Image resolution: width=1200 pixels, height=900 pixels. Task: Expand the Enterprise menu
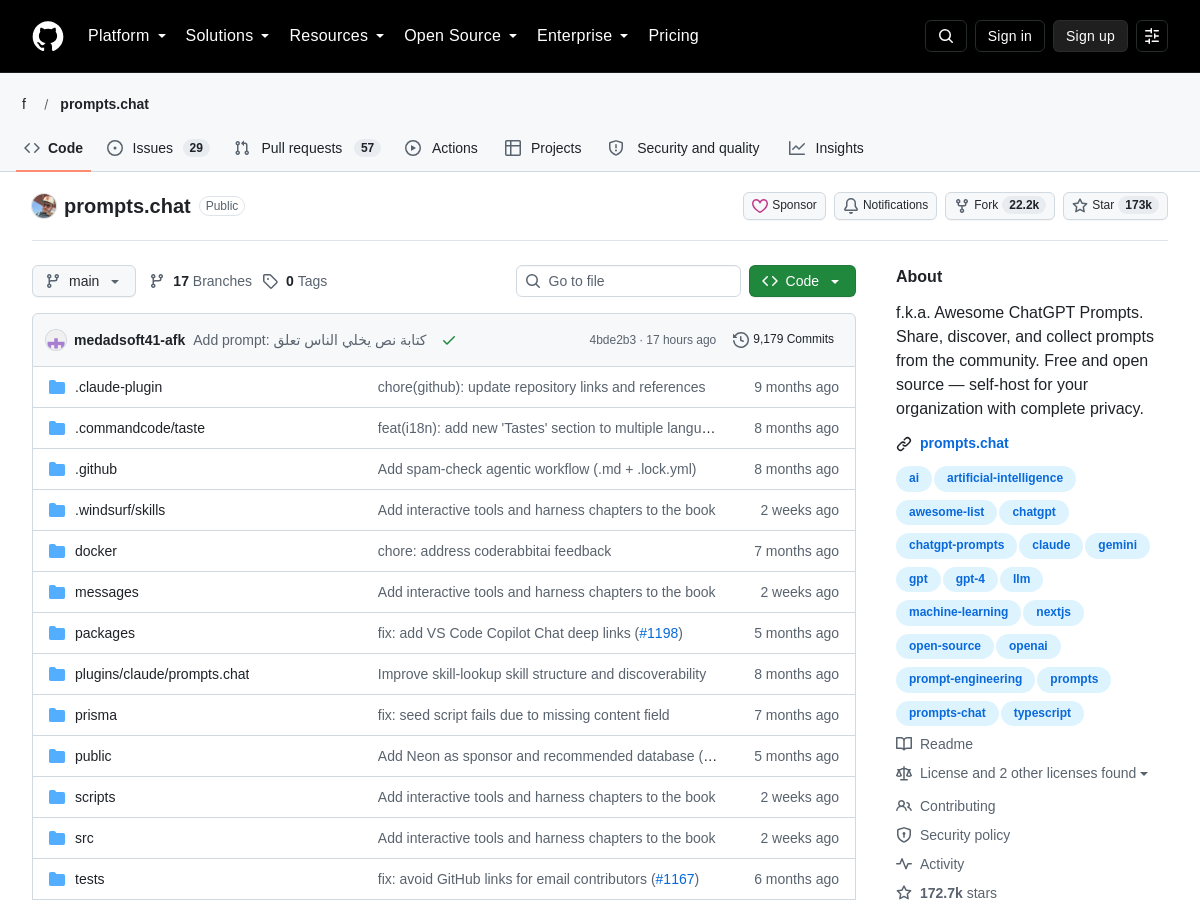coord(583,36)
